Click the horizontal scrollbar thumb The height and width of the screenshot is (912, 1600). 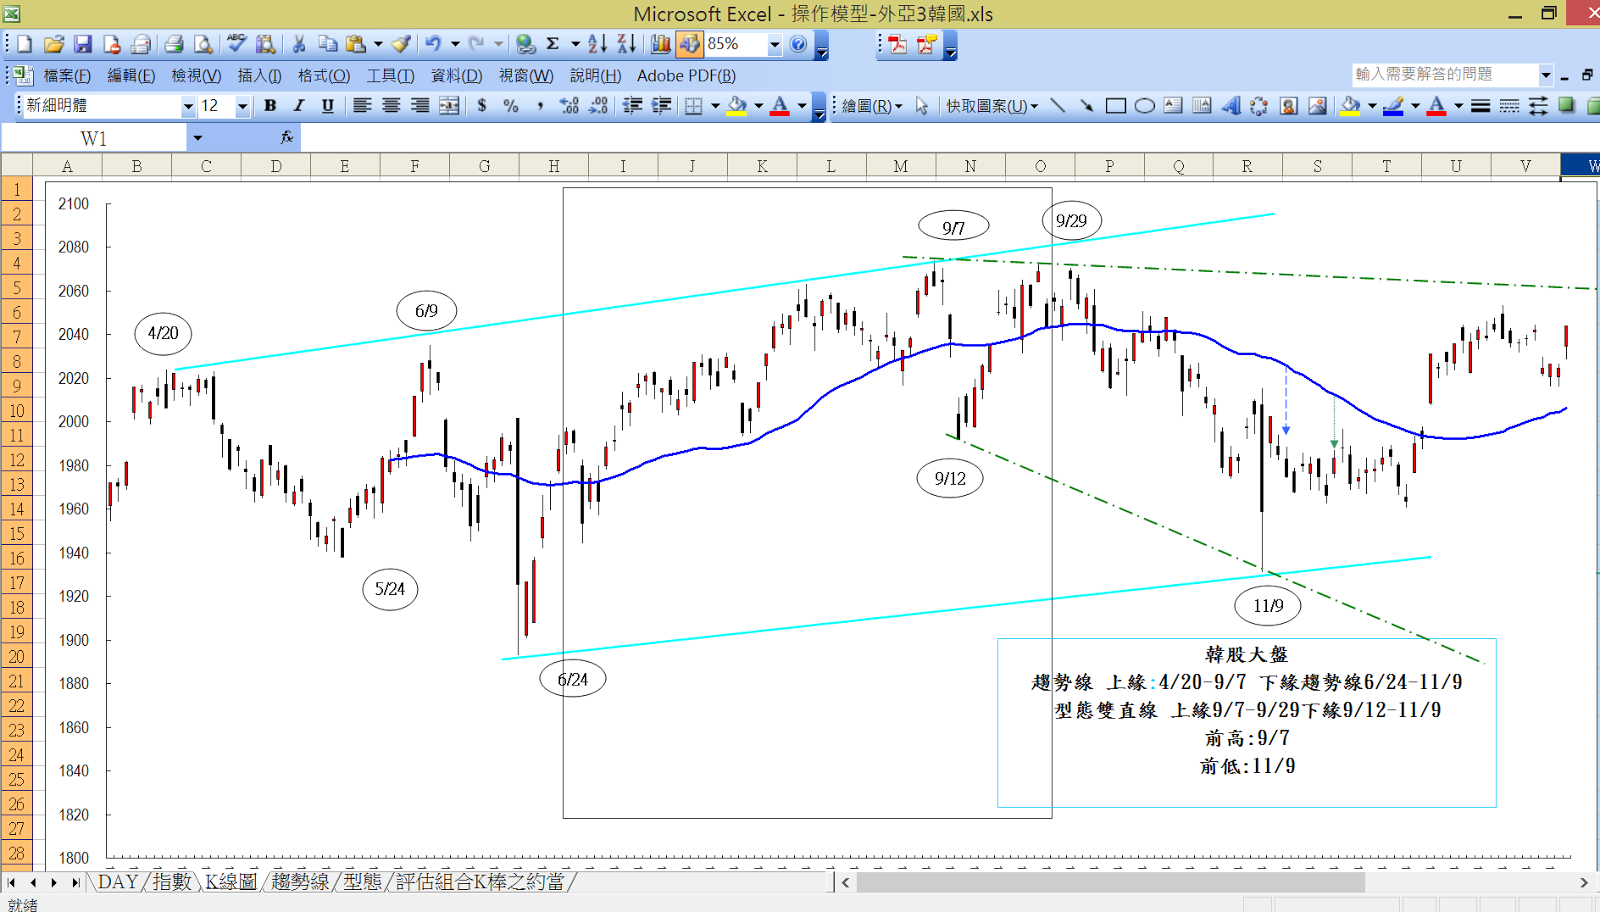(1110, 882)
